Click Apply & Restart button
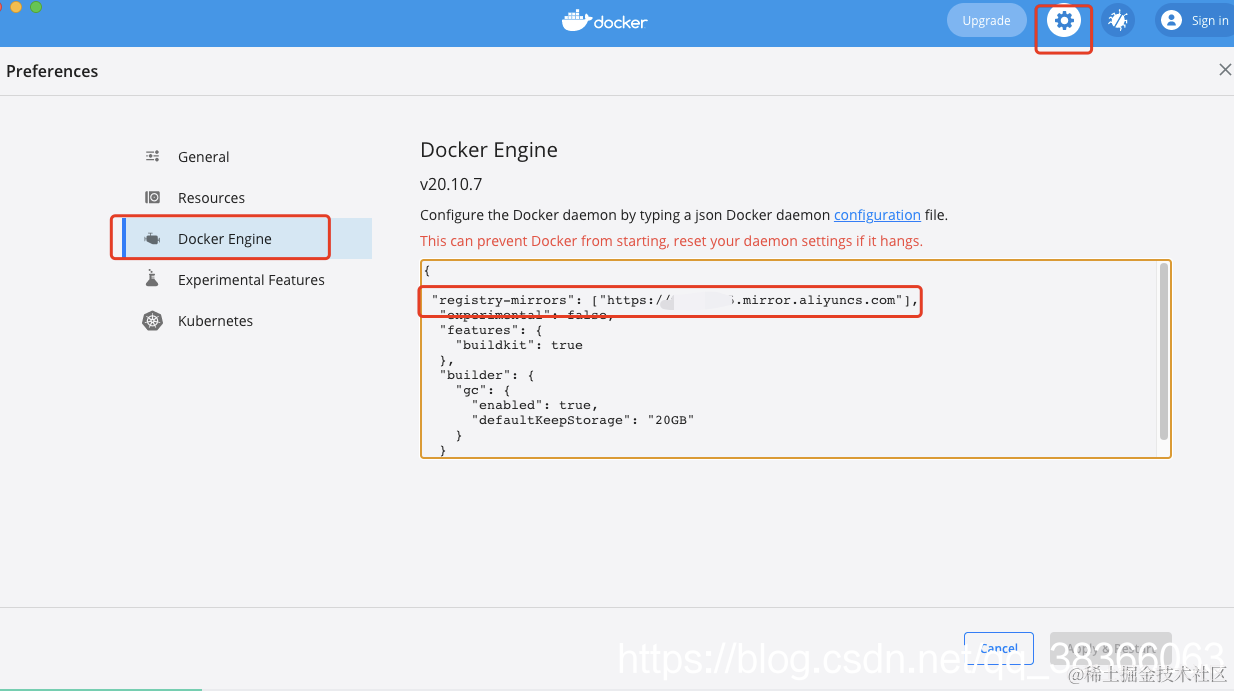 click(x=1110, y=649)
